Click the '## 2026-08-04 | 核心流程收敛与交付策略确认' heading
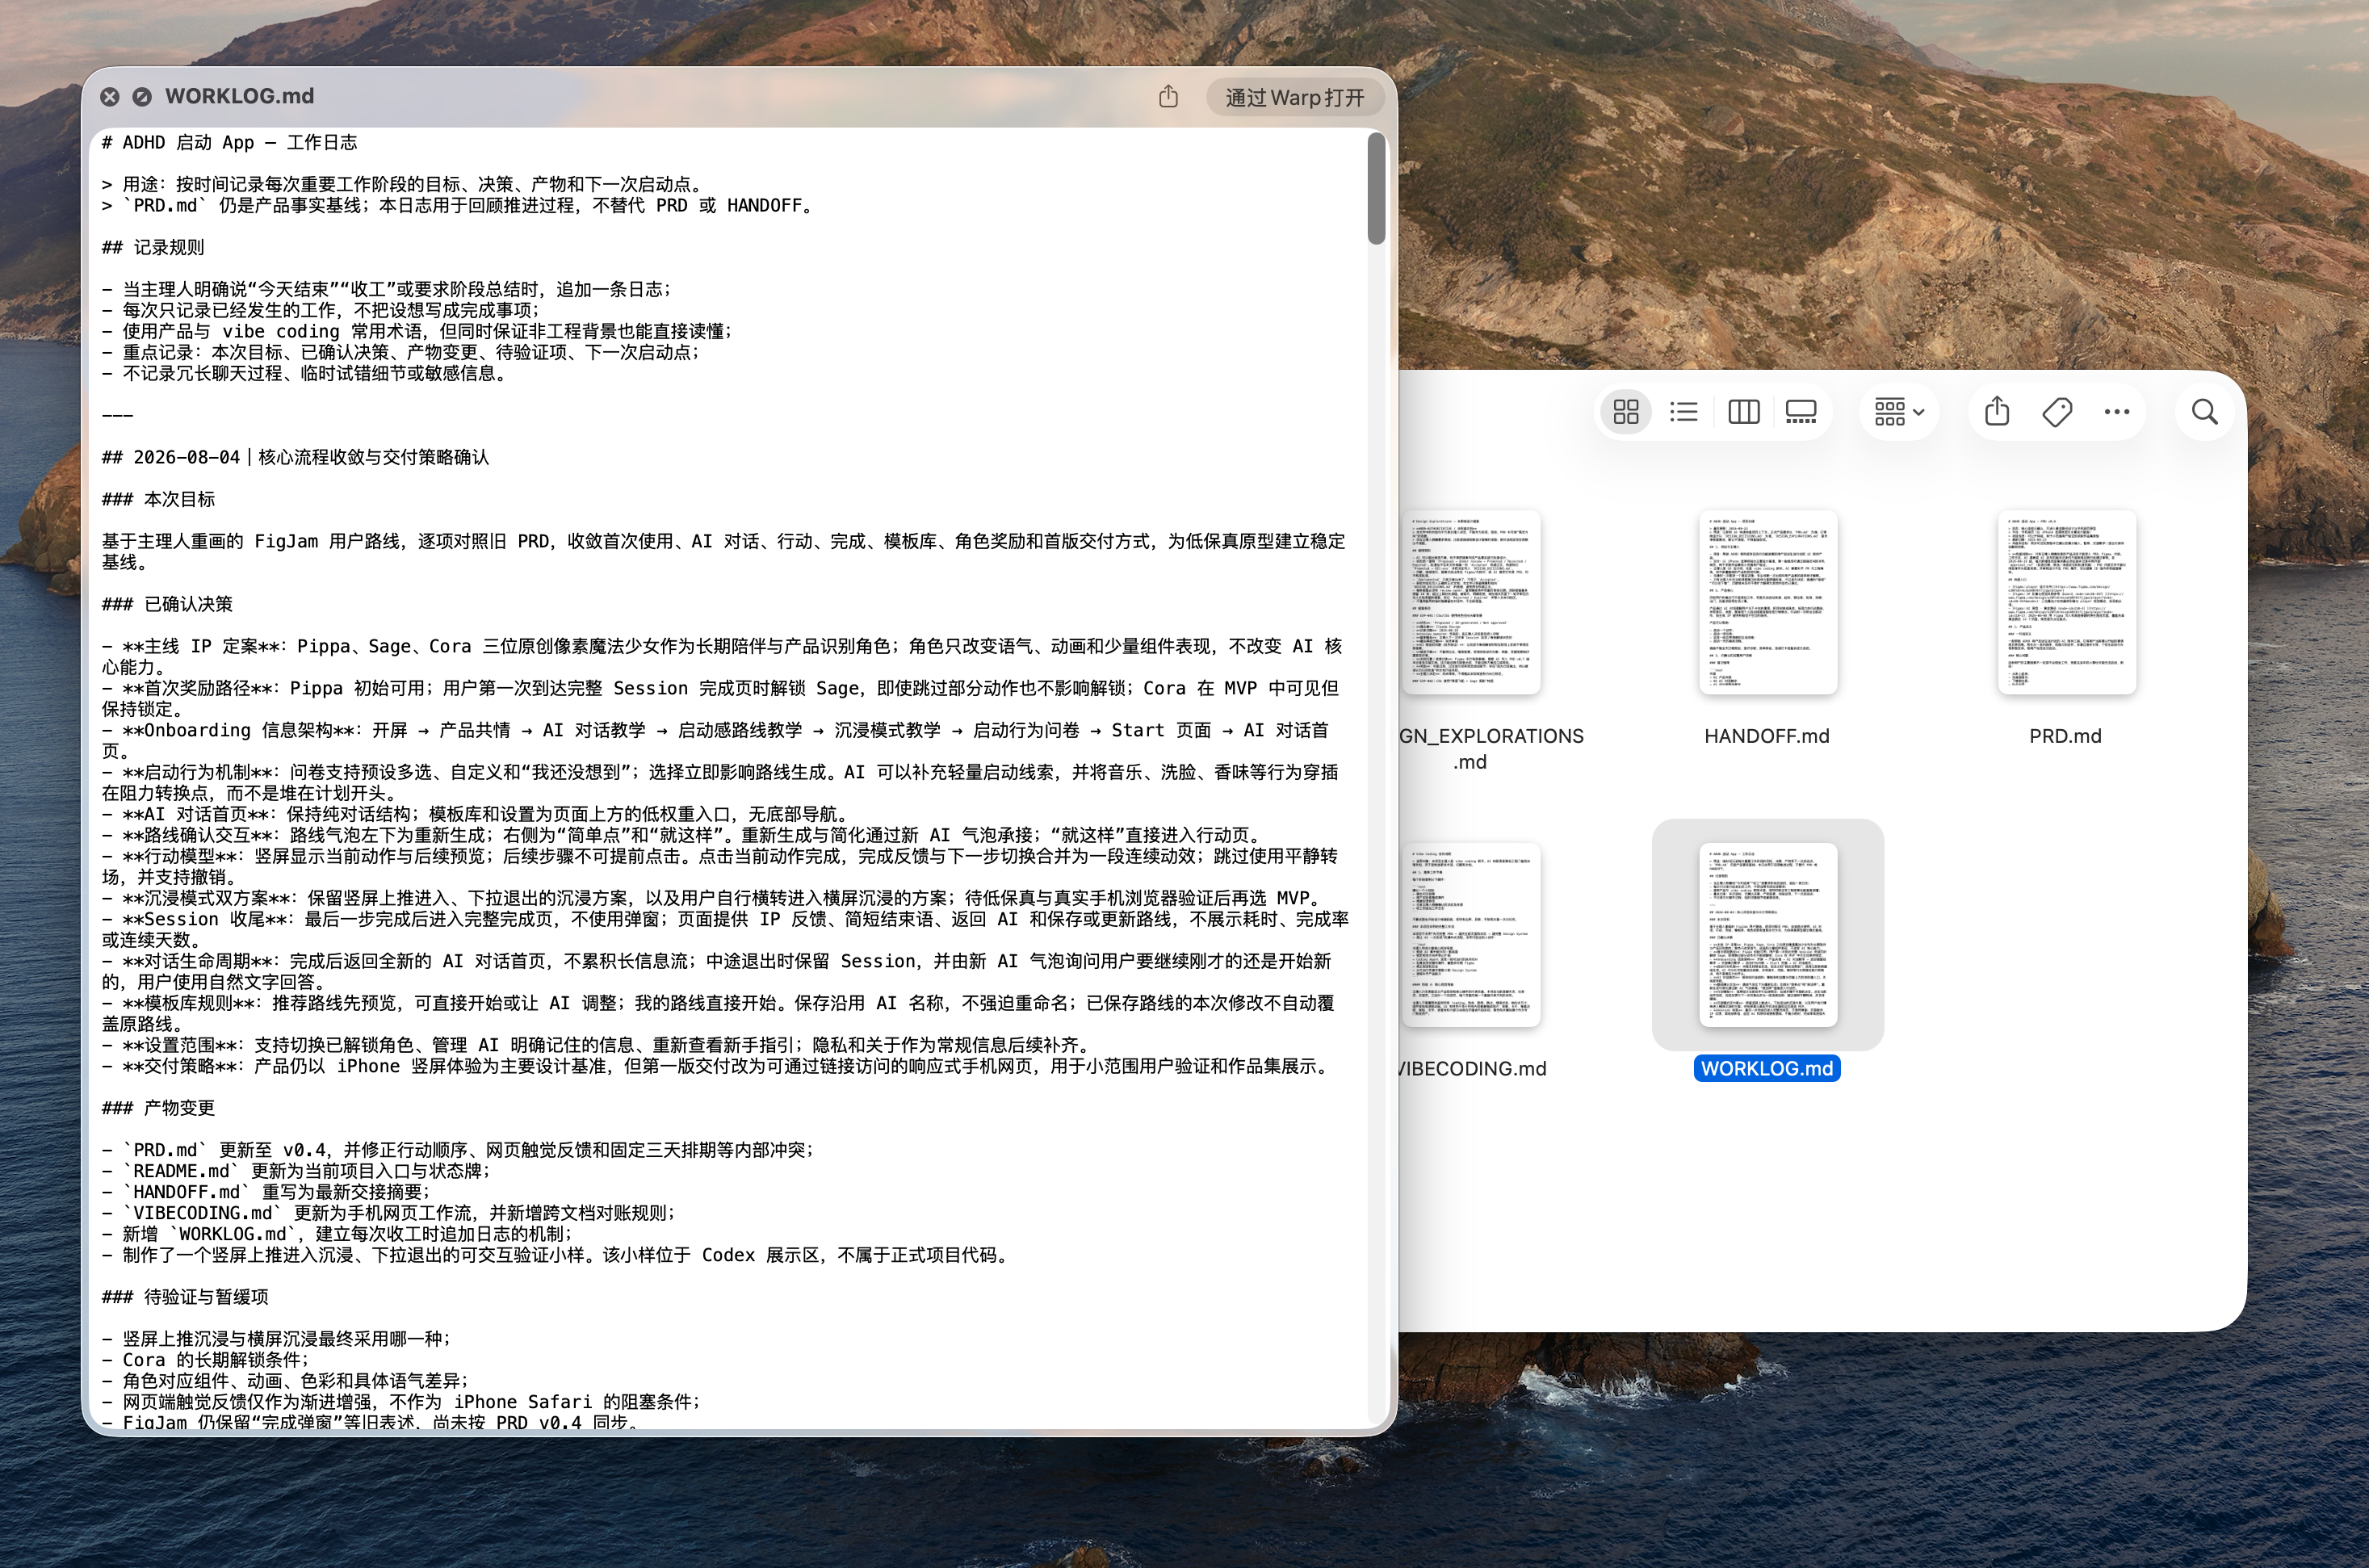 click(296, 457)
